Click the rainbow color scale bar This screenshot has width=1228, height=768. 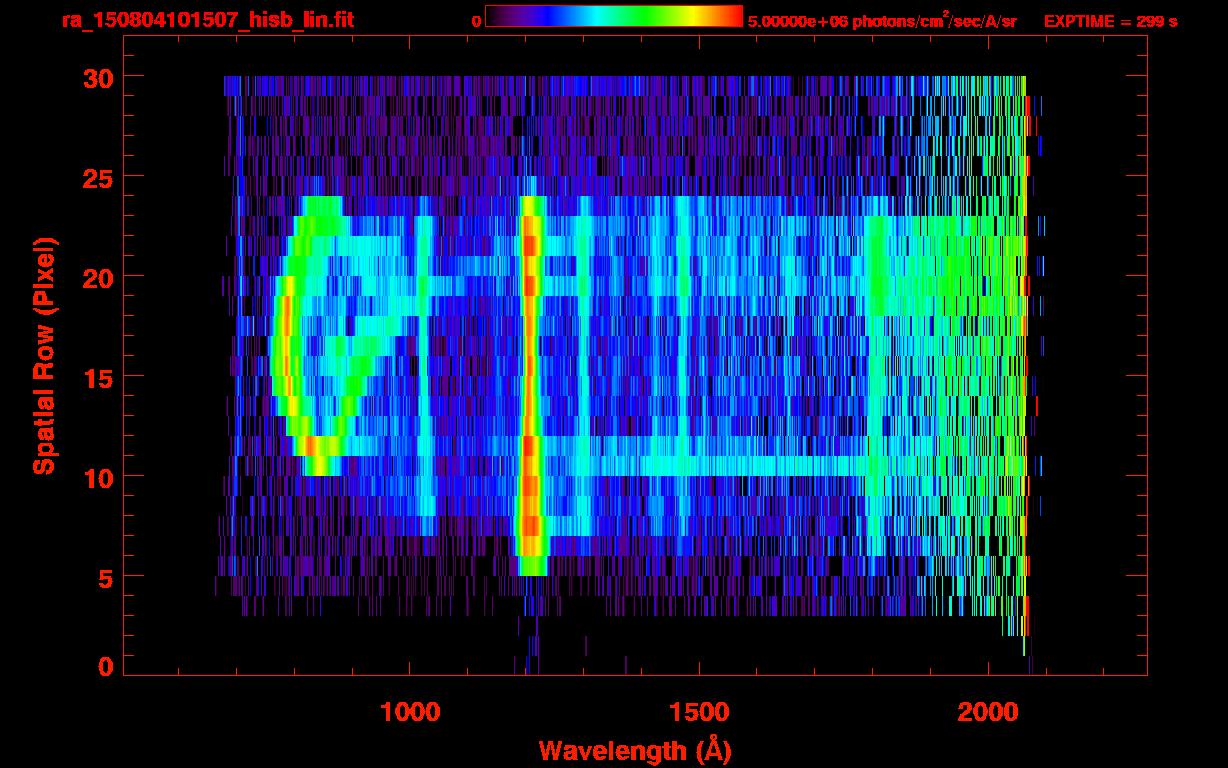614,16
